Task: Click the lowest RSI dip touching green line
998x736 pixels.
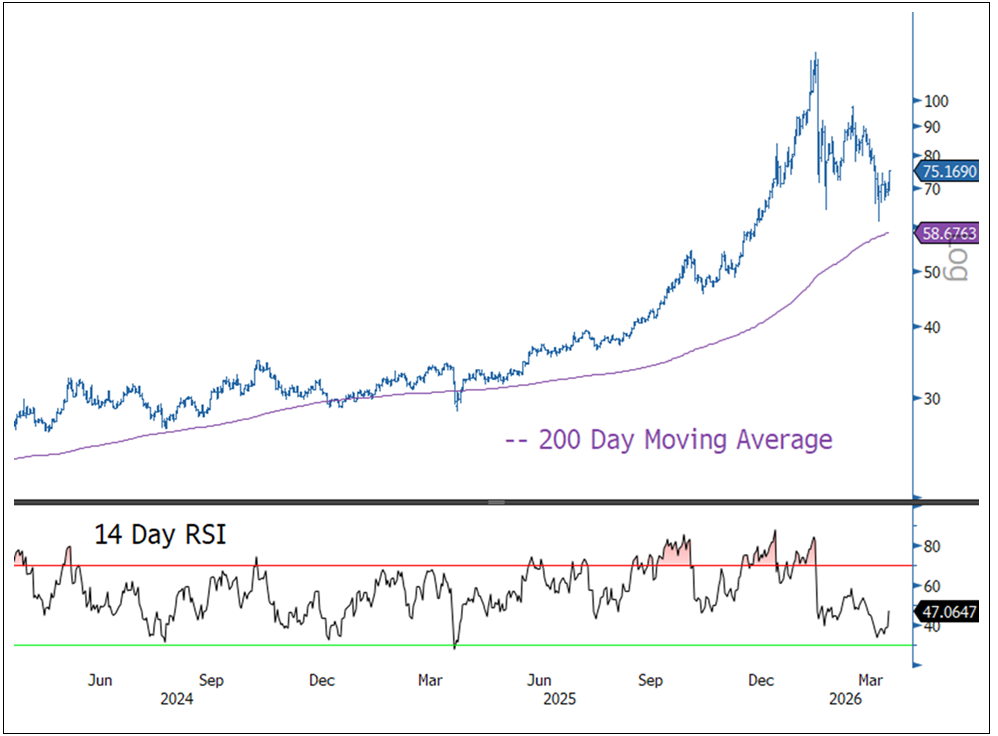Action: (x=454, y=646)
